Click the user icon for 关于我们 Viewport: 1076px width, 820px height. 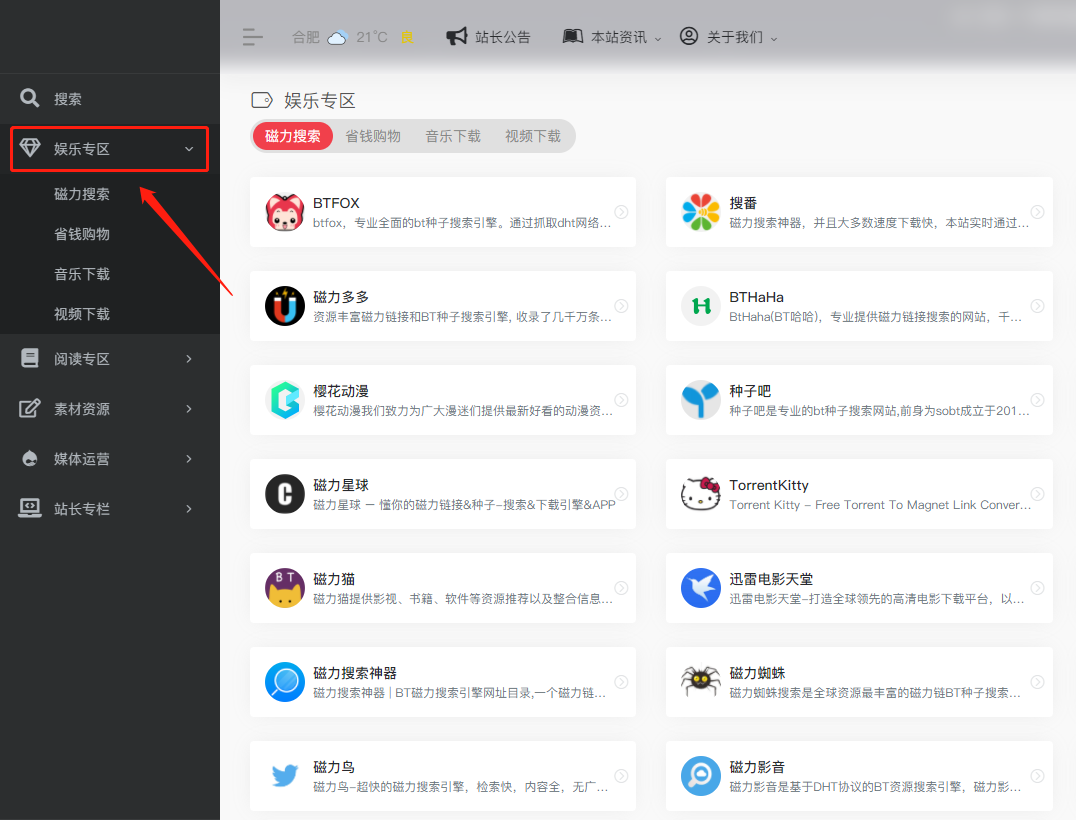[x=688, y=36]
